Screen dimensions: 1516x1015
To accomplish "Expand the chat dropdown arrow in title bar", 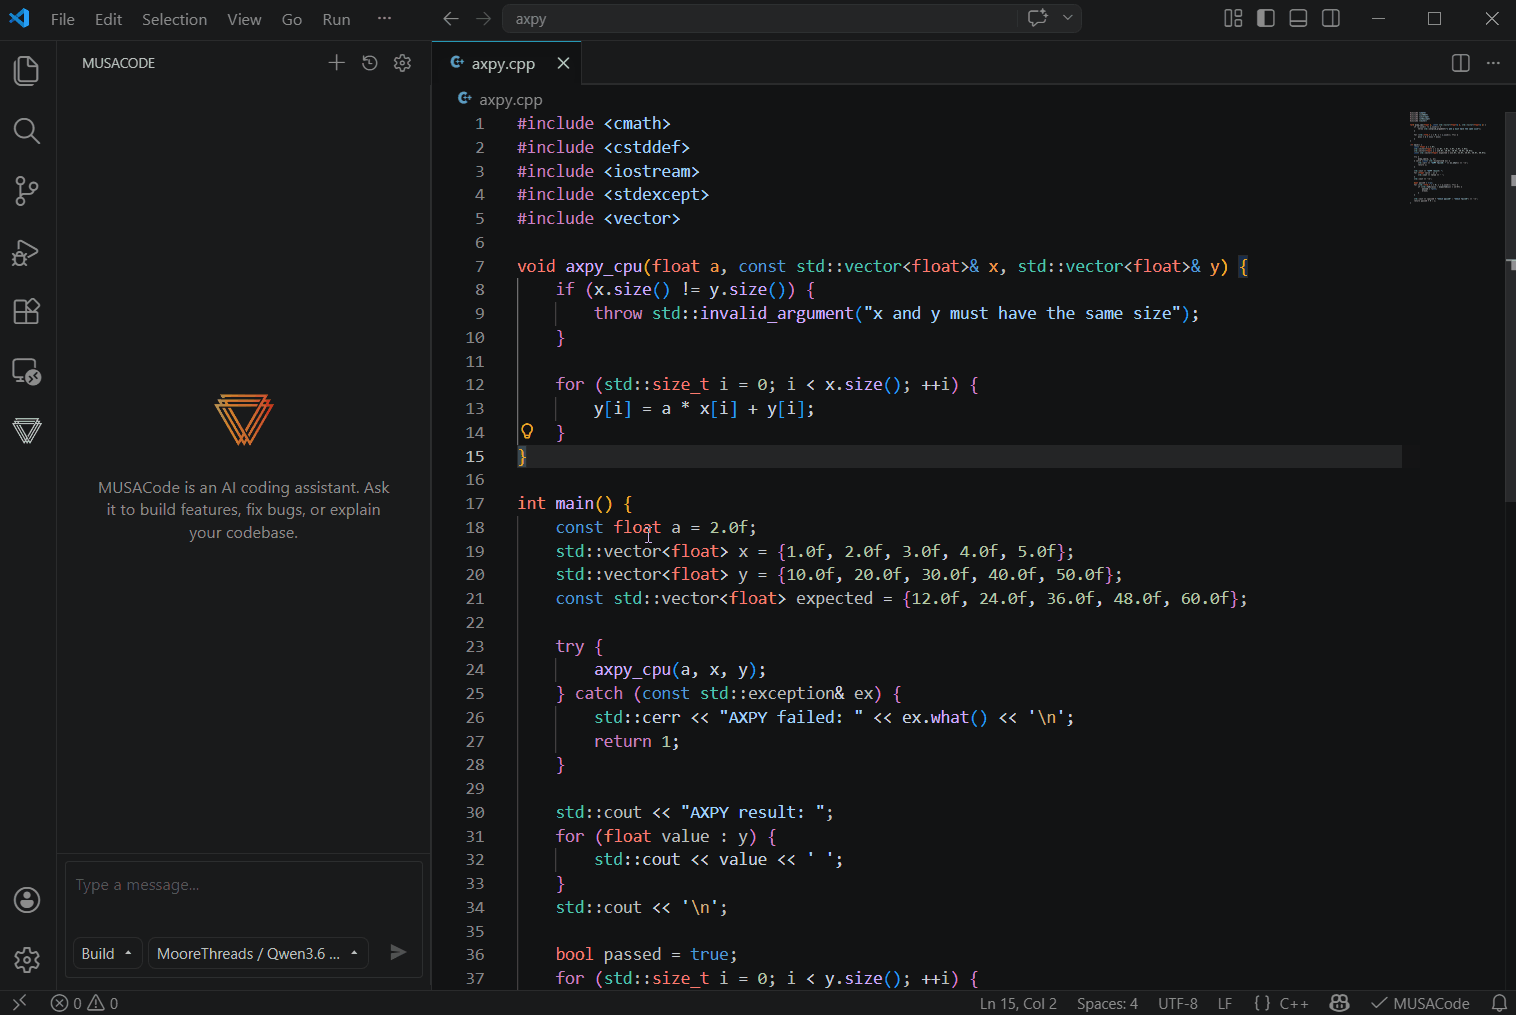I will pos(1068,18).
